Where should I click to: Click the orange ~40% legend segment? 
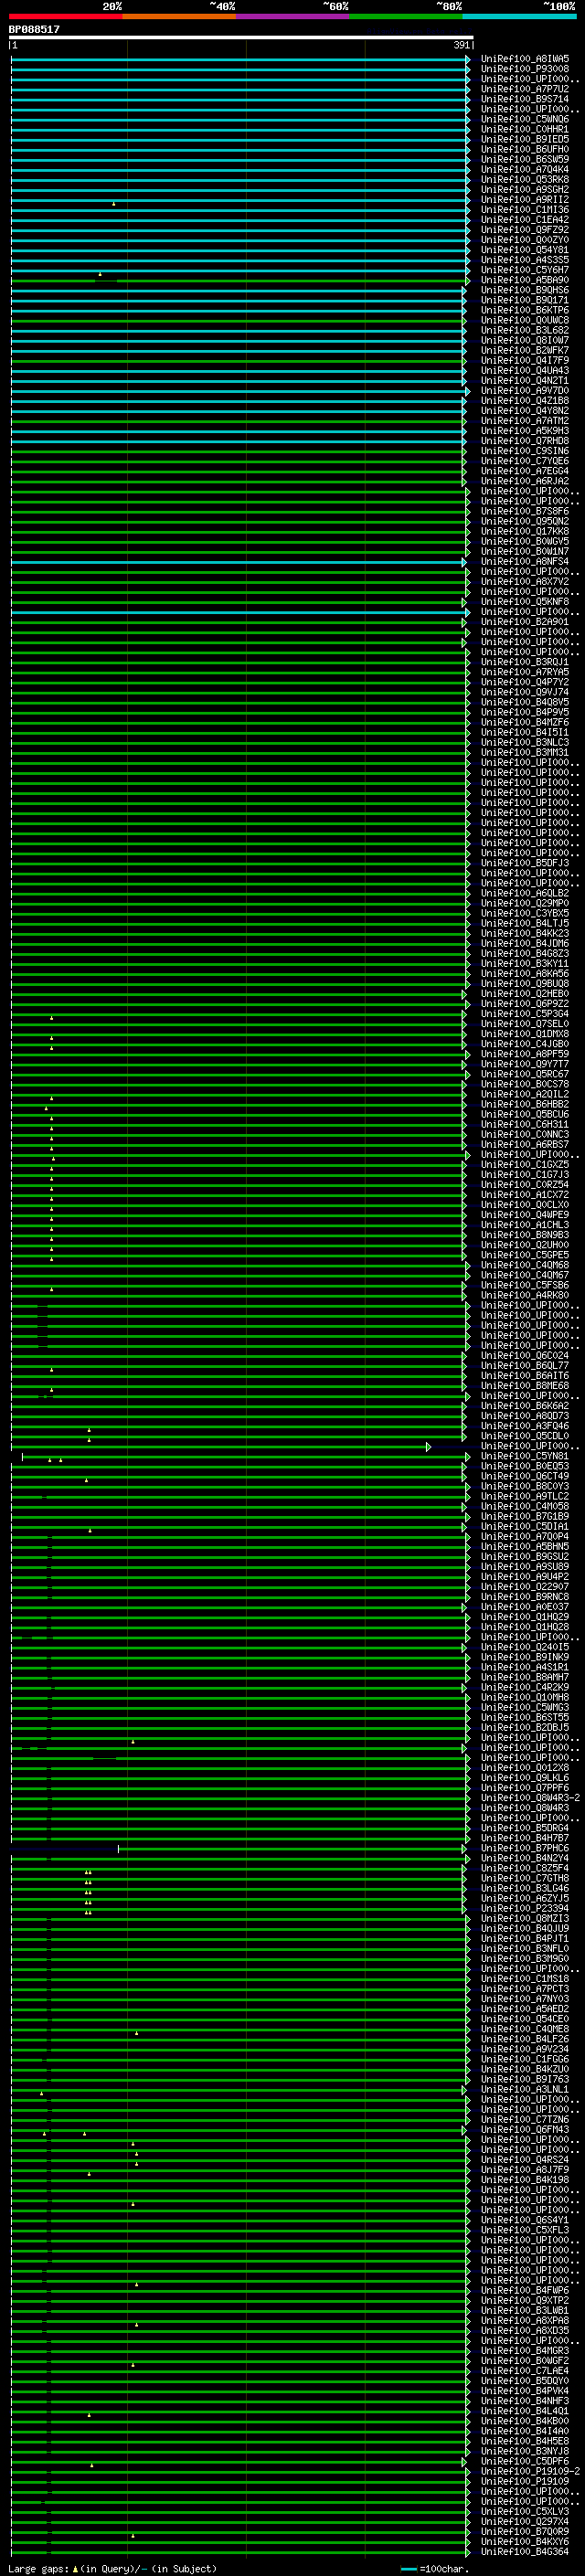click(179, 16)
